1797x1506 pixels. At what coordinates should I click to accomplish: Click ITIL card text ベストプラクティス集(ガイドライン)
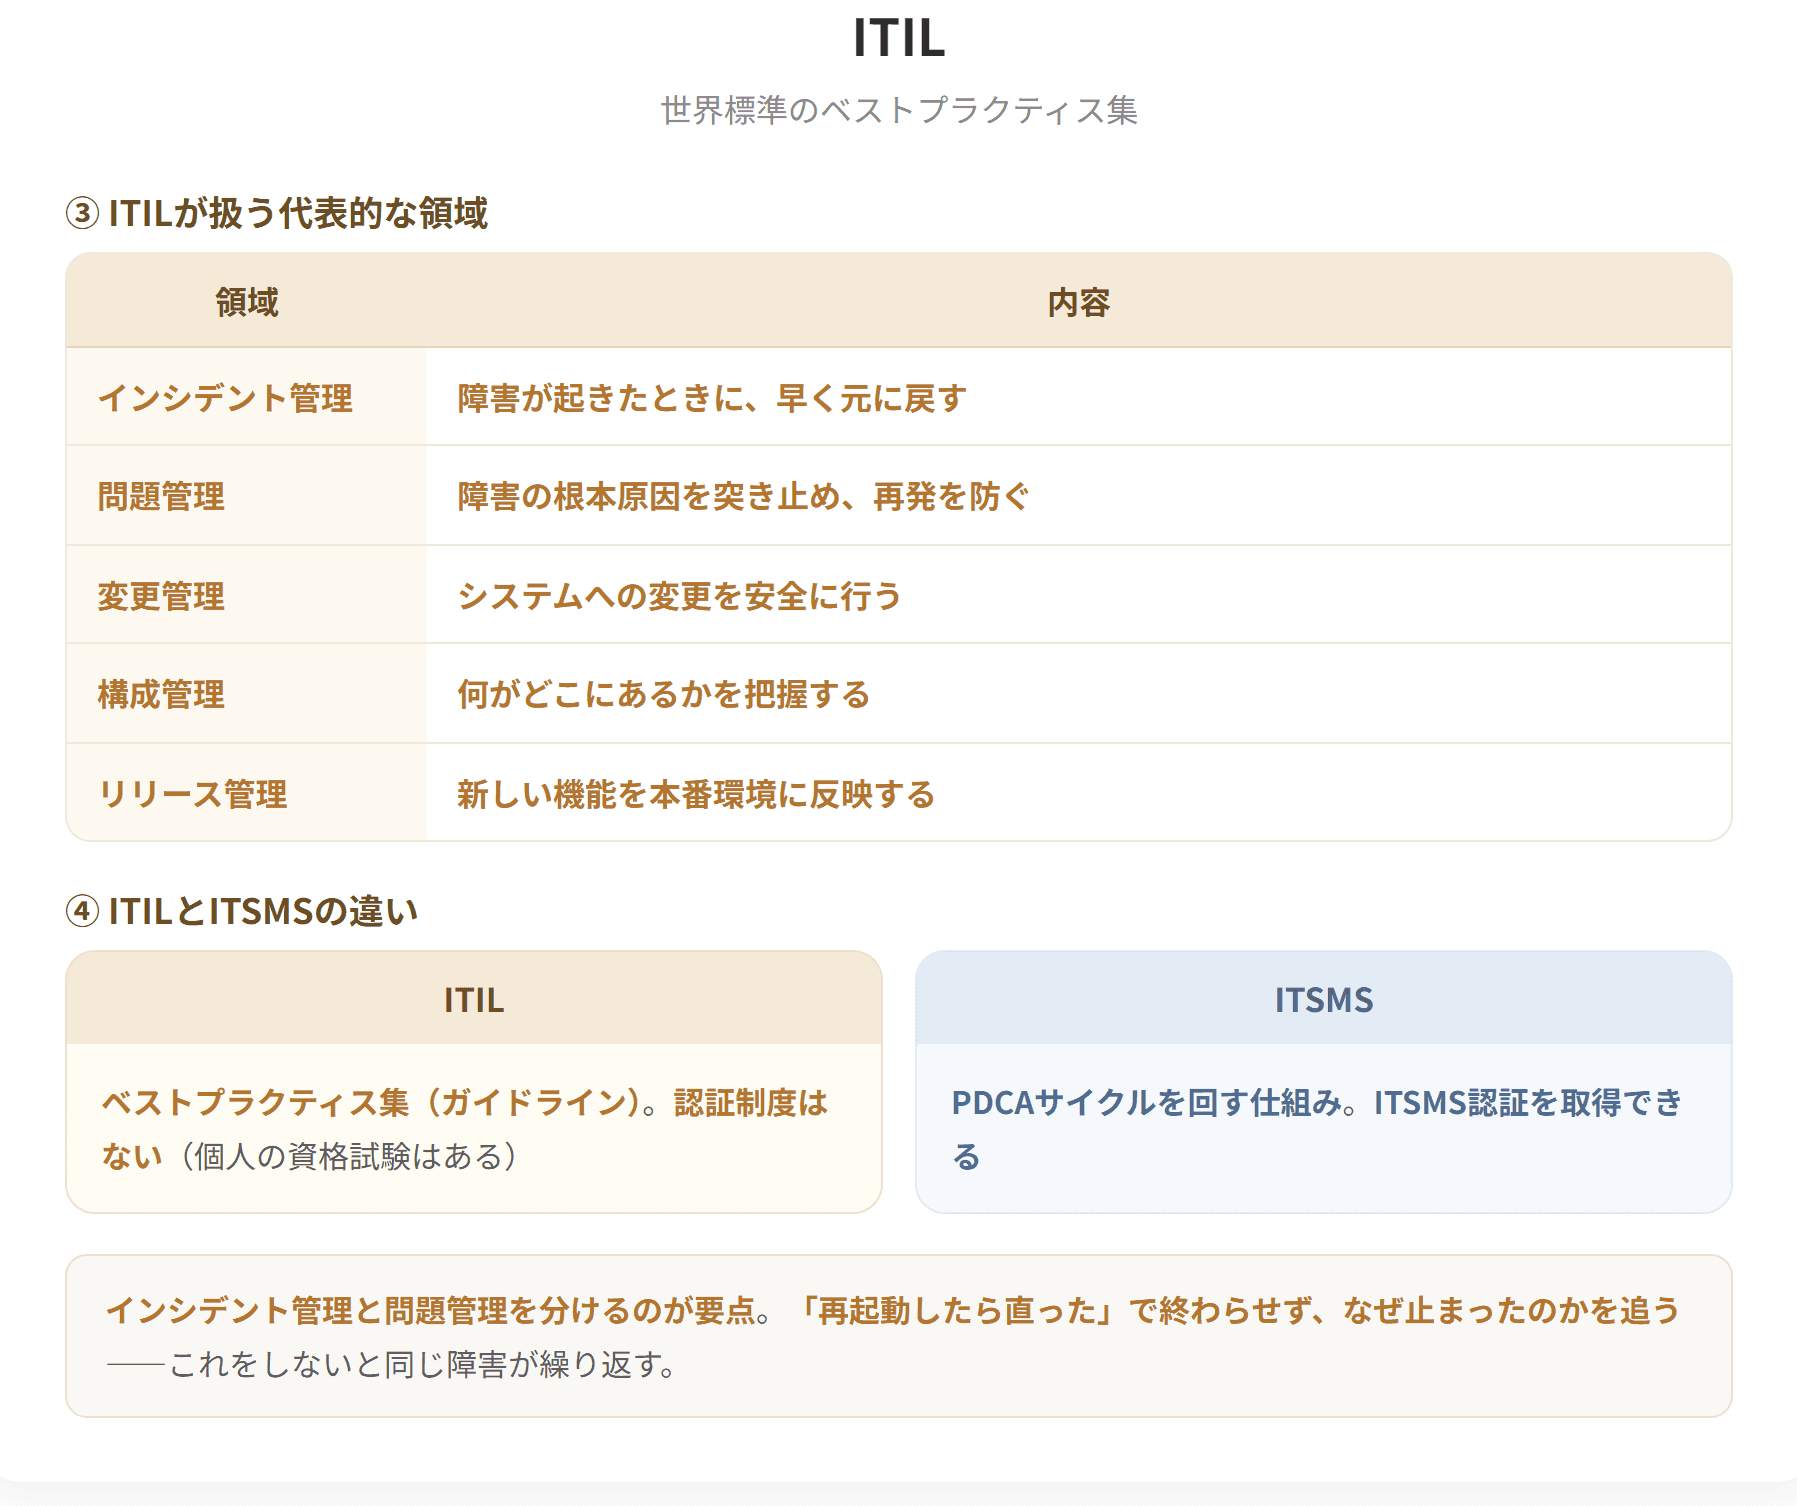(371, 1102)
